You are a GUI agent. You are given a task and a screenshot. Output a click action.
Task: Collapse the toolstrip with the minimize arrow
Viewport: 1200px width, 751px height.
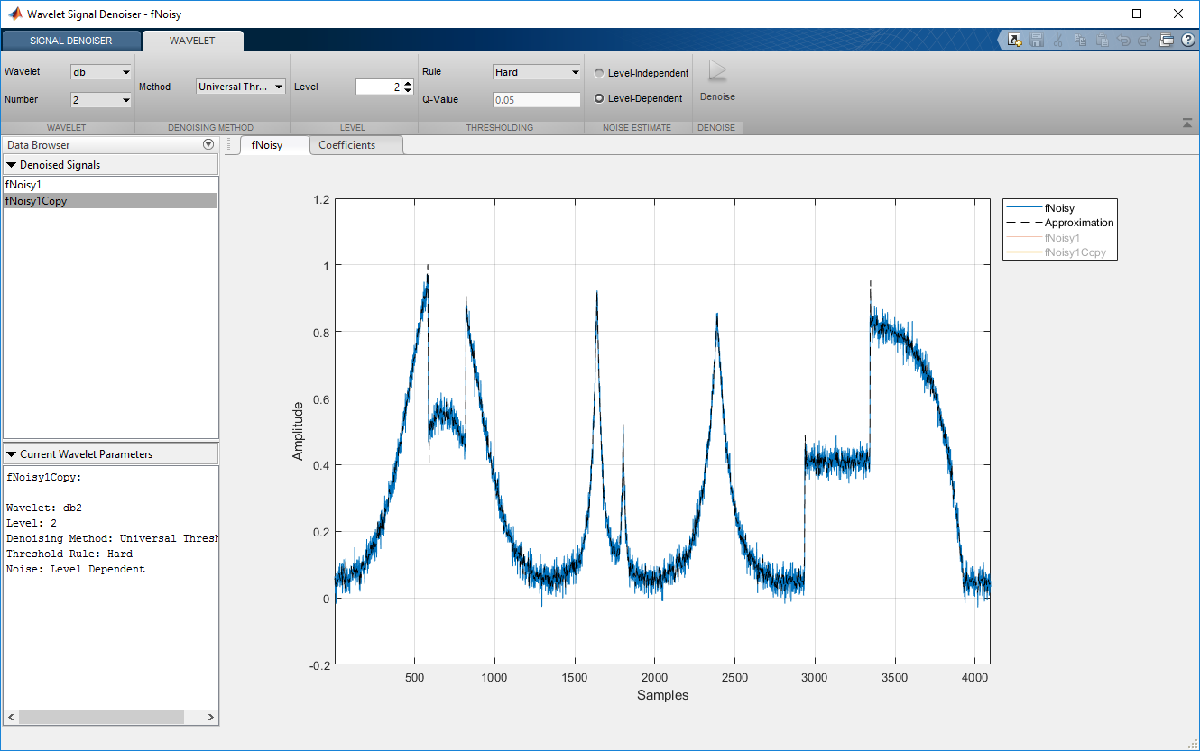pyautogui.click(x=1187, y=123)
